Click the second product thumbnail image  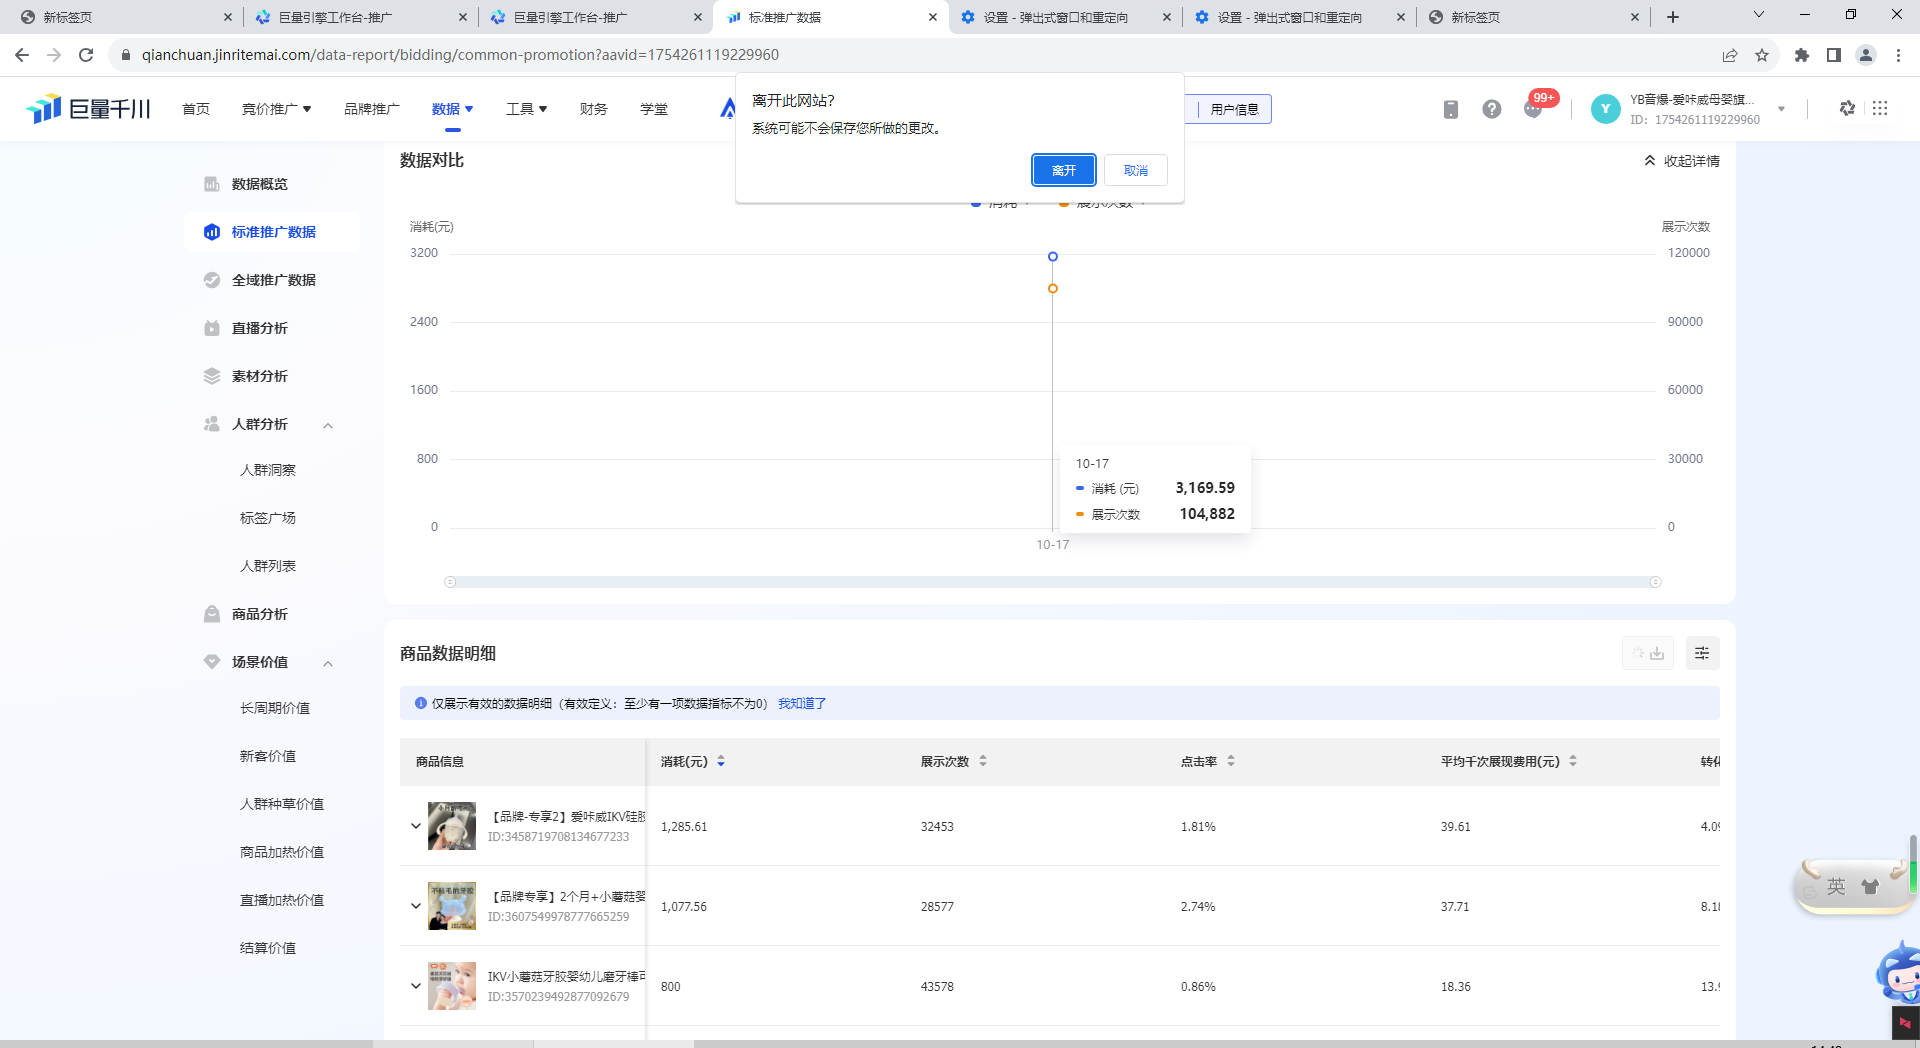(x=452, y=906)
